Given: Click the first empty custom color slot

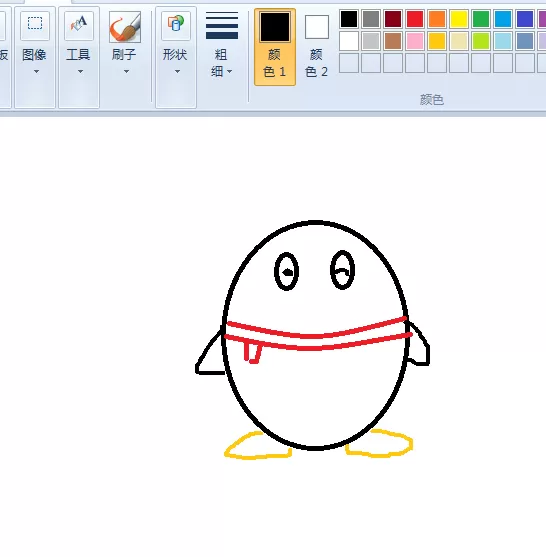Looking at the screenshot, I should point(348,63).
